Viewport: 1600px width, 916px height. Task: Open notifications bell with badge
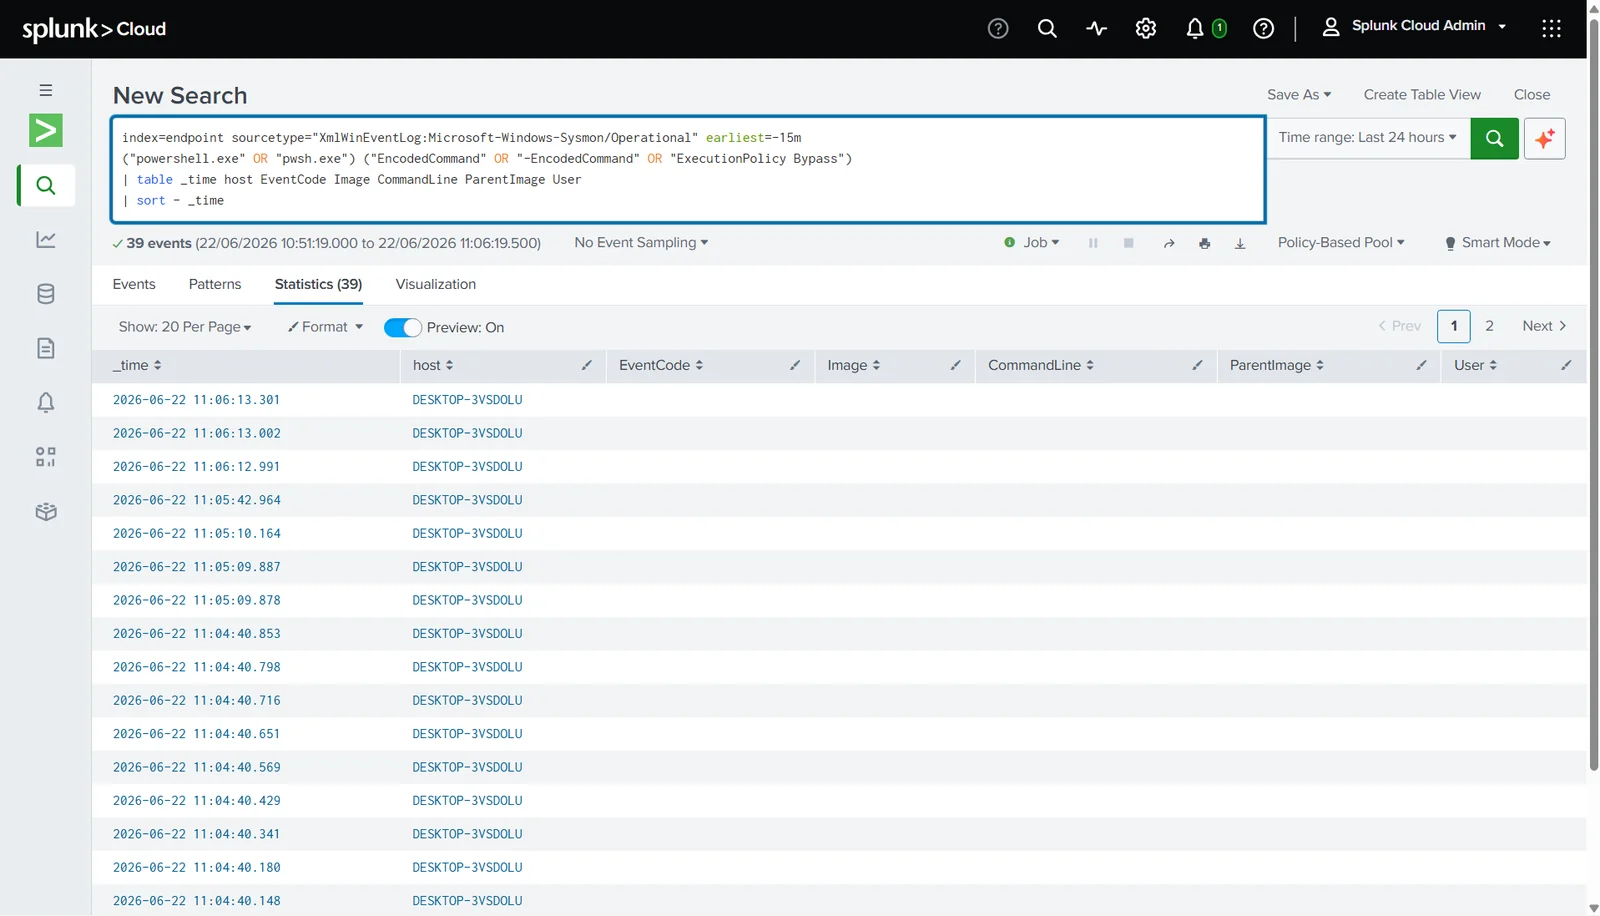(1205, 28)
